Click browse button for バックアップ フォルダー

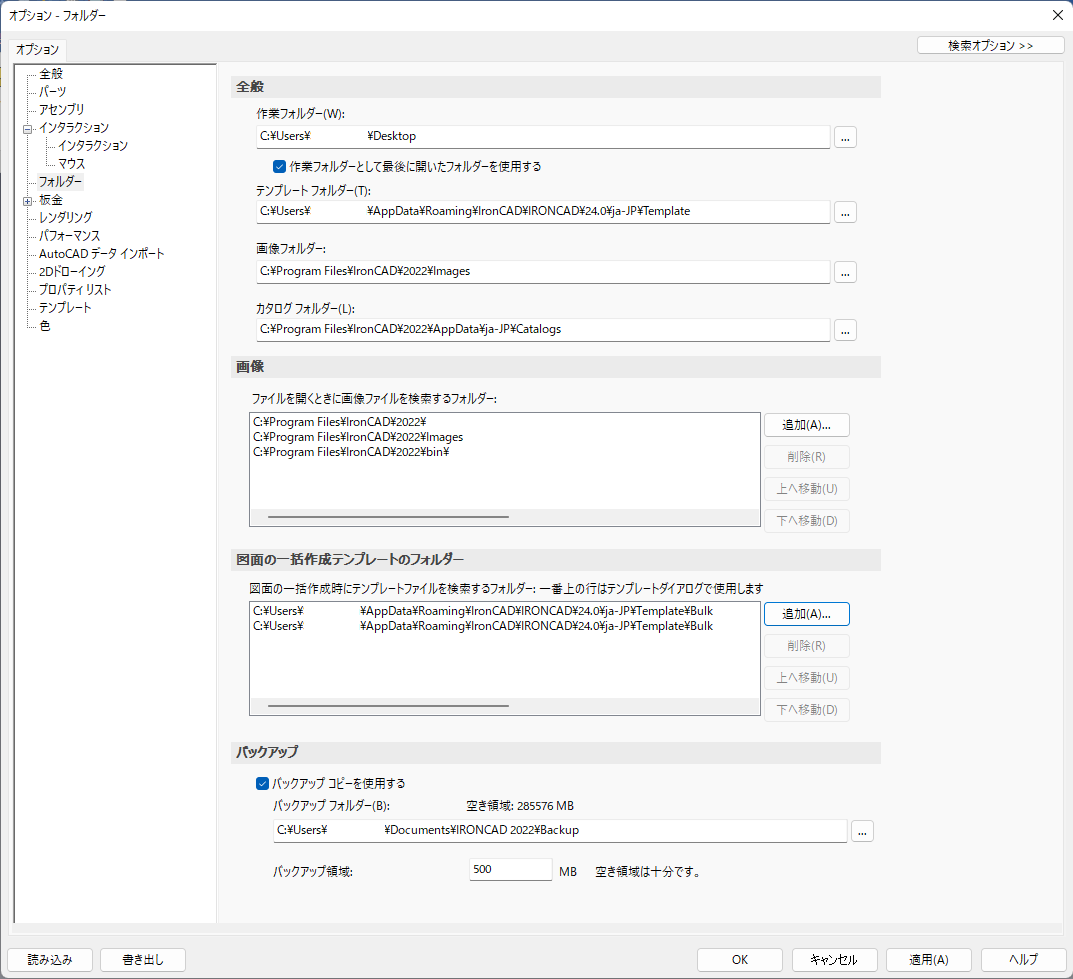pyautogui.click(x=862, y=831)
